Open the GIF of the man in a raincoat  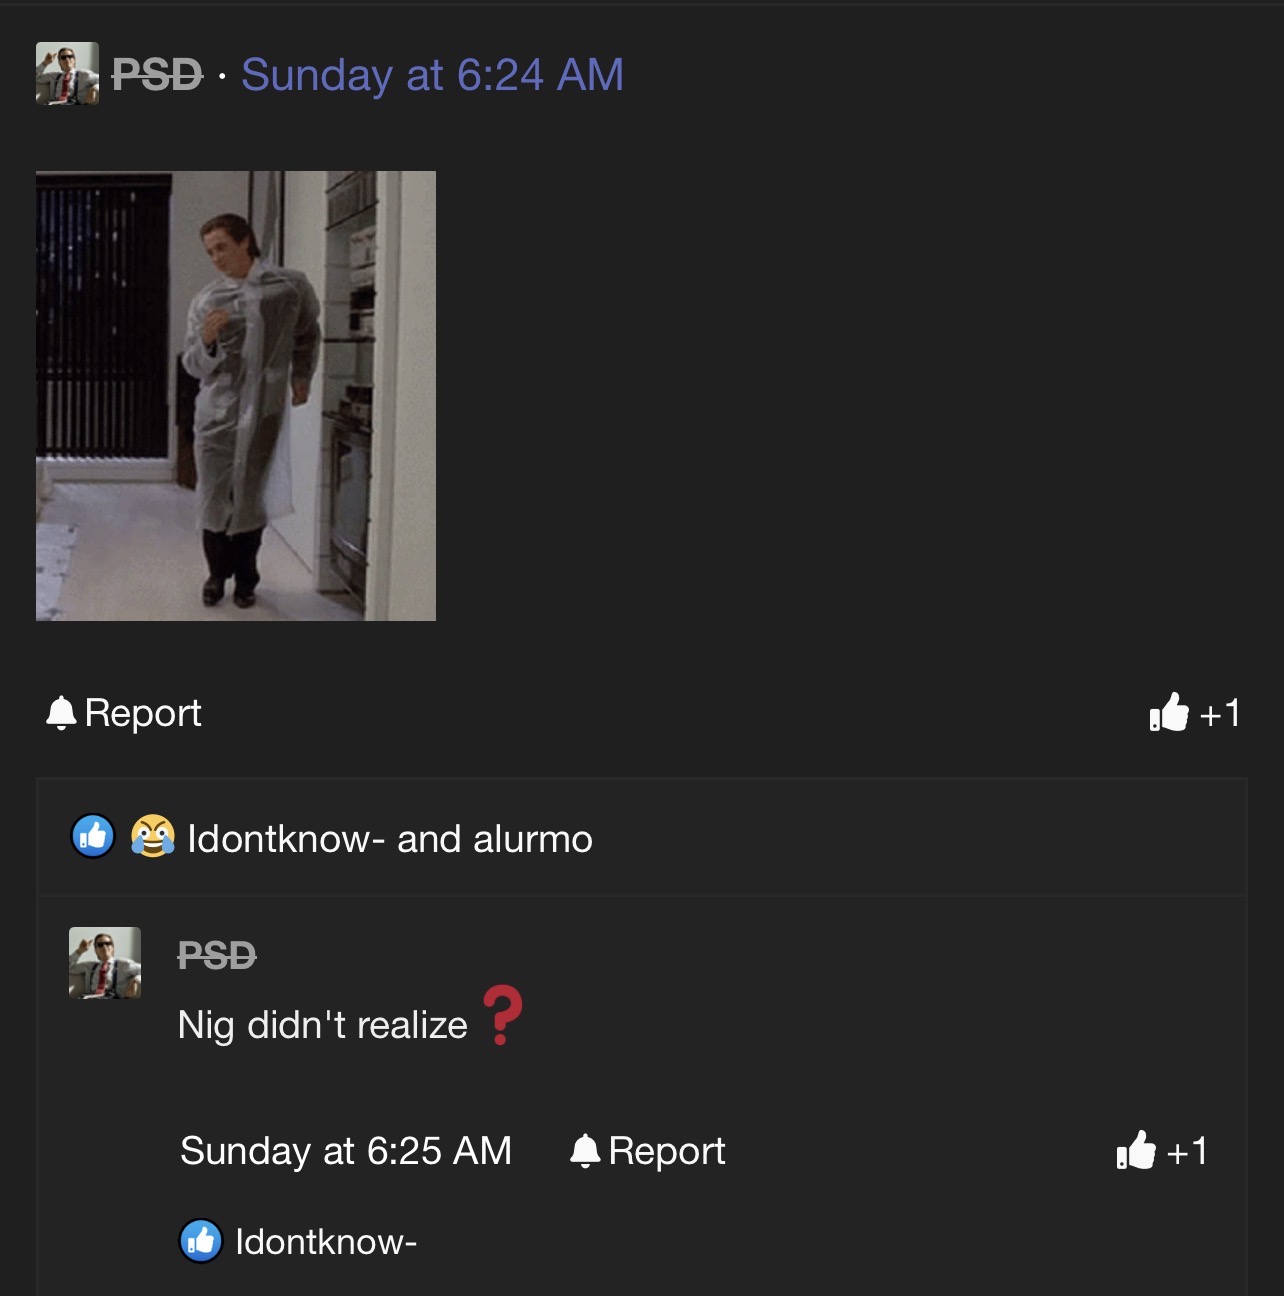click(x=236, y=396)
